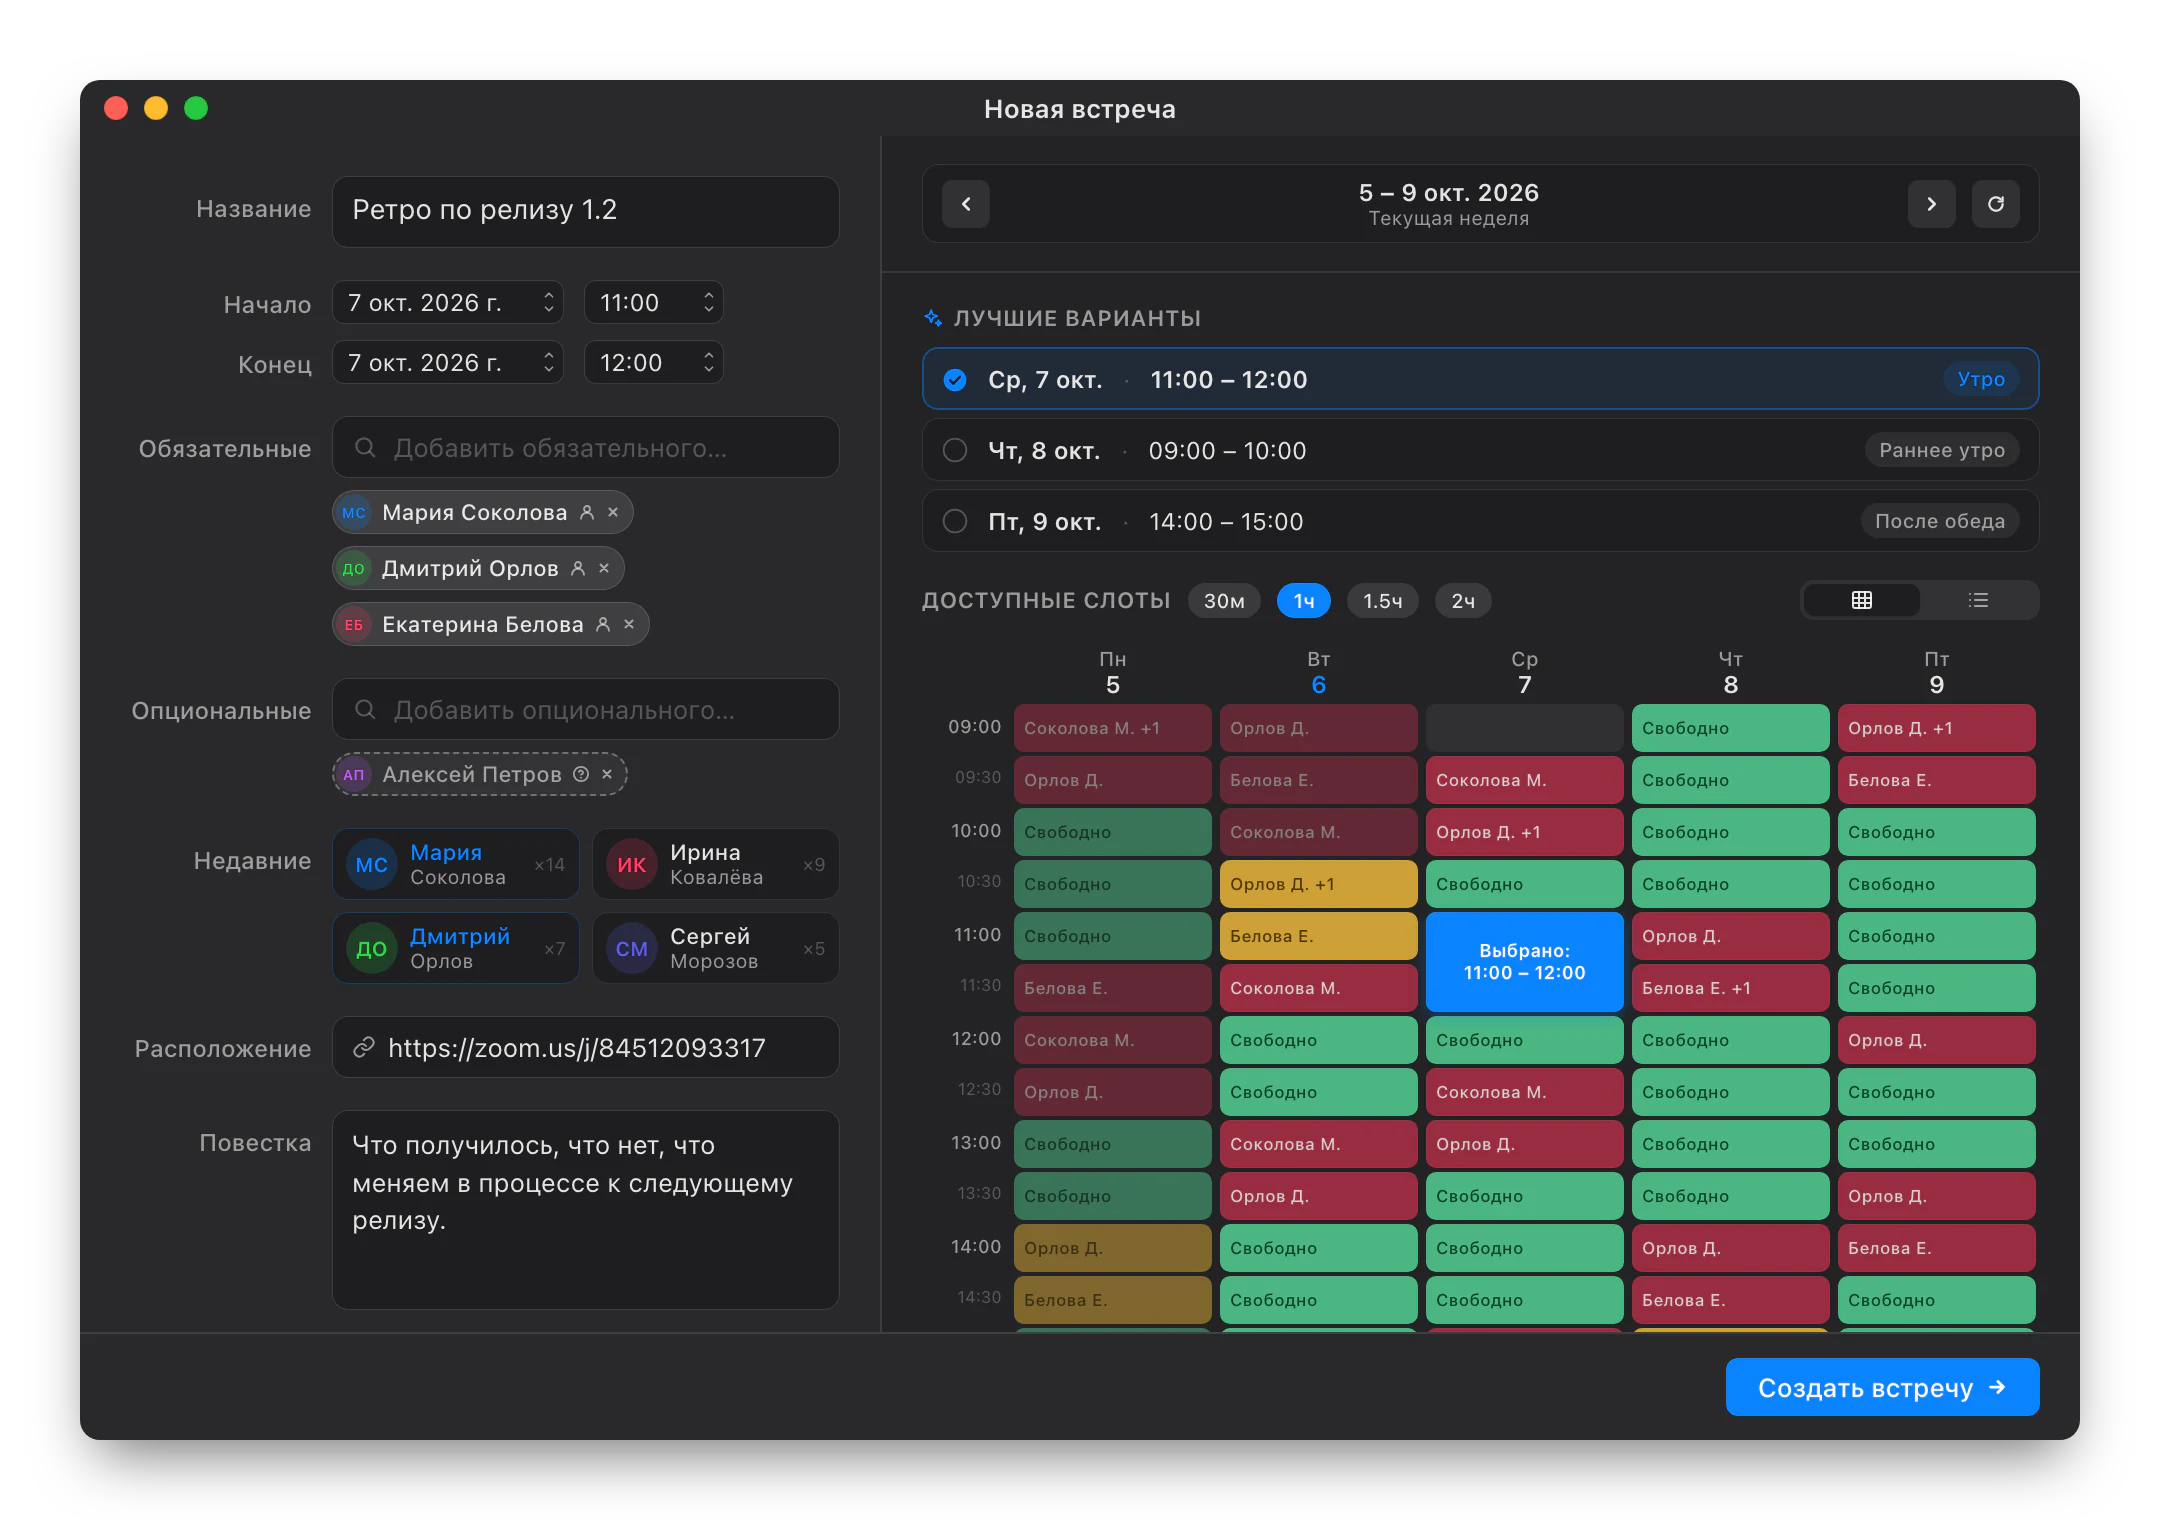The image size is (2160, 1520).
Task: Go to previous week with left chevron
Action: [x=965, y=204]
